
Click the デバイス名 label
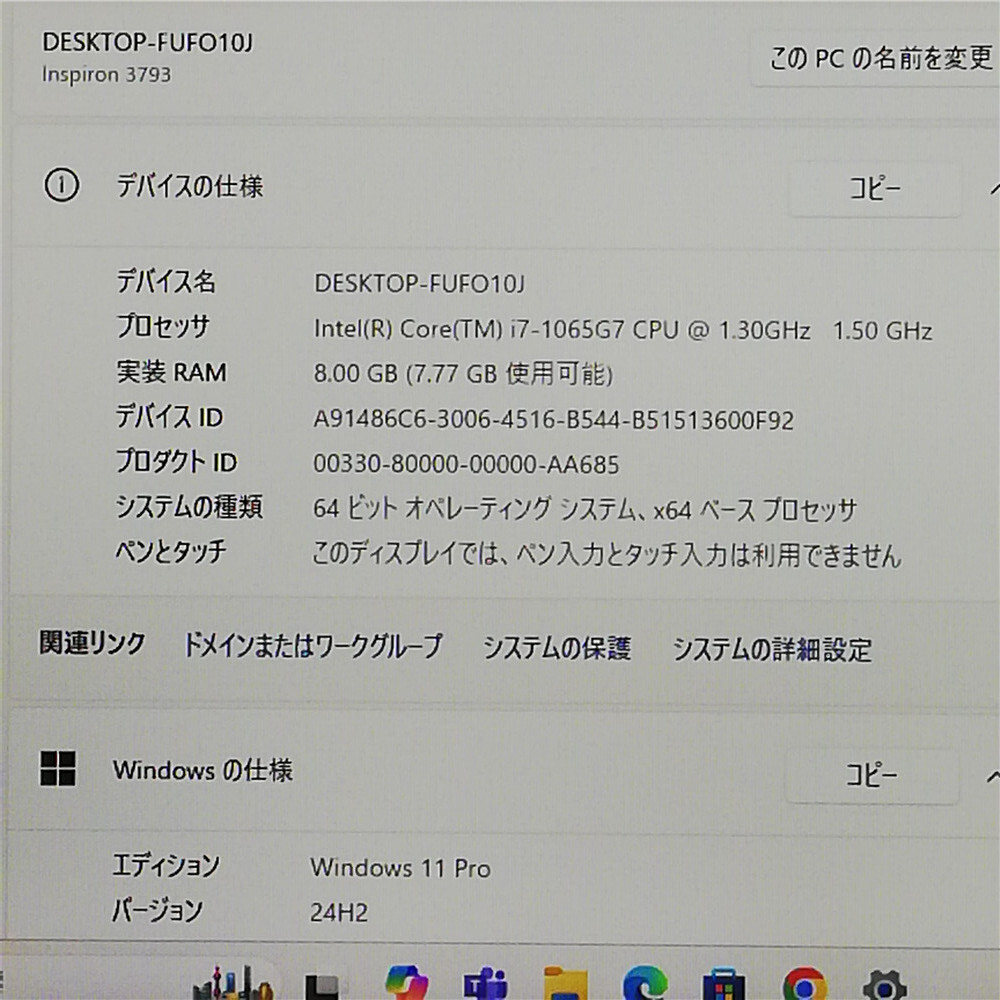(x=166, y=281)
